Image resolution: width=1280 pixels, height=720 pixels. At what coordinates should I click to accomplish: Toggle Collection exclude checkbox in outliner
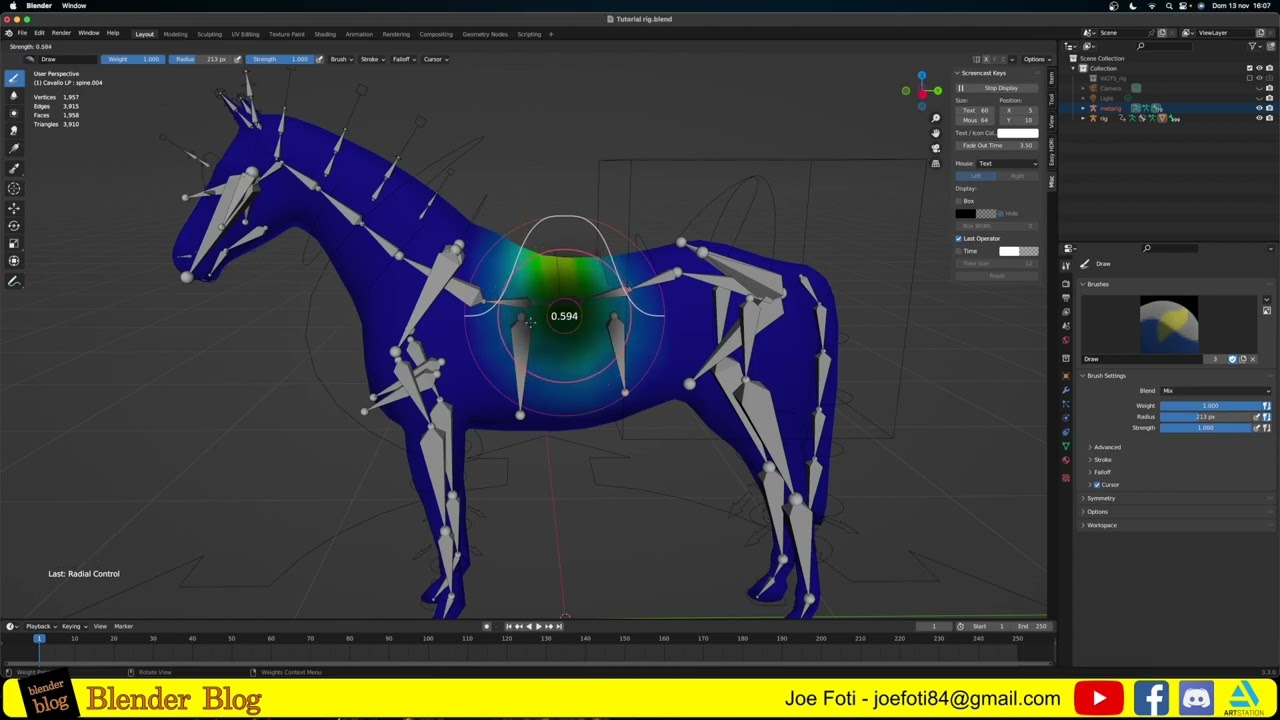click(x=1249, y=68)
